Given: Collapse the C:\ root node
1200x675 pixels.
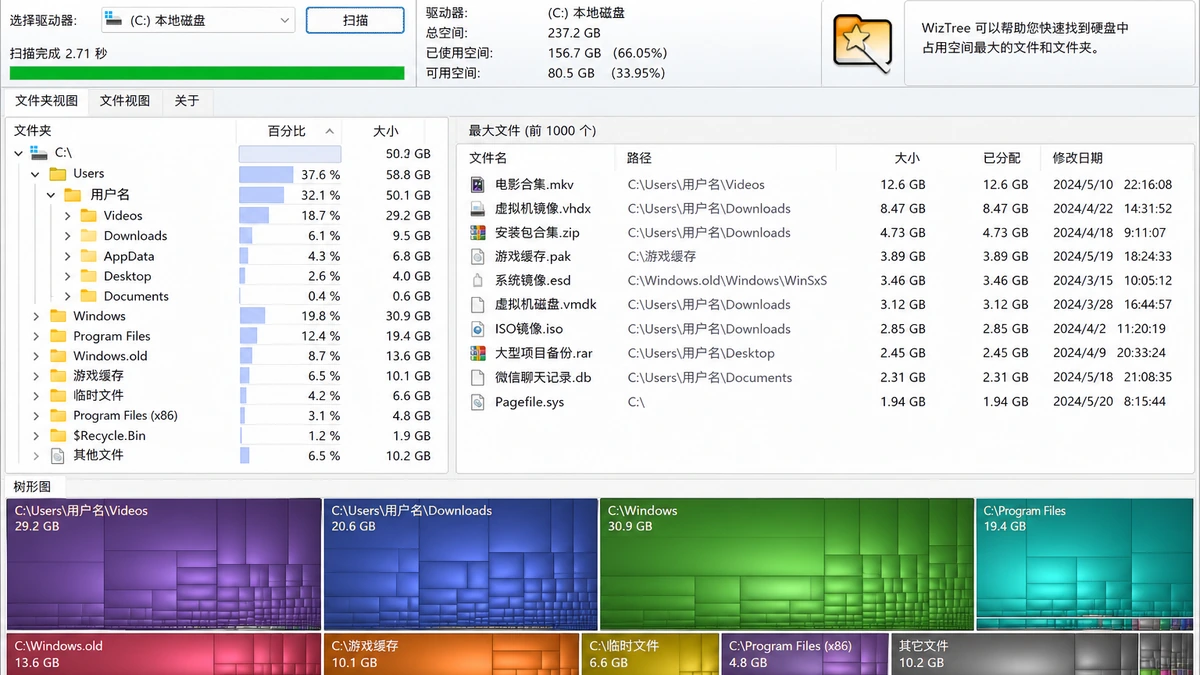Looking at the screenshot, I should (x=18, y=153).
